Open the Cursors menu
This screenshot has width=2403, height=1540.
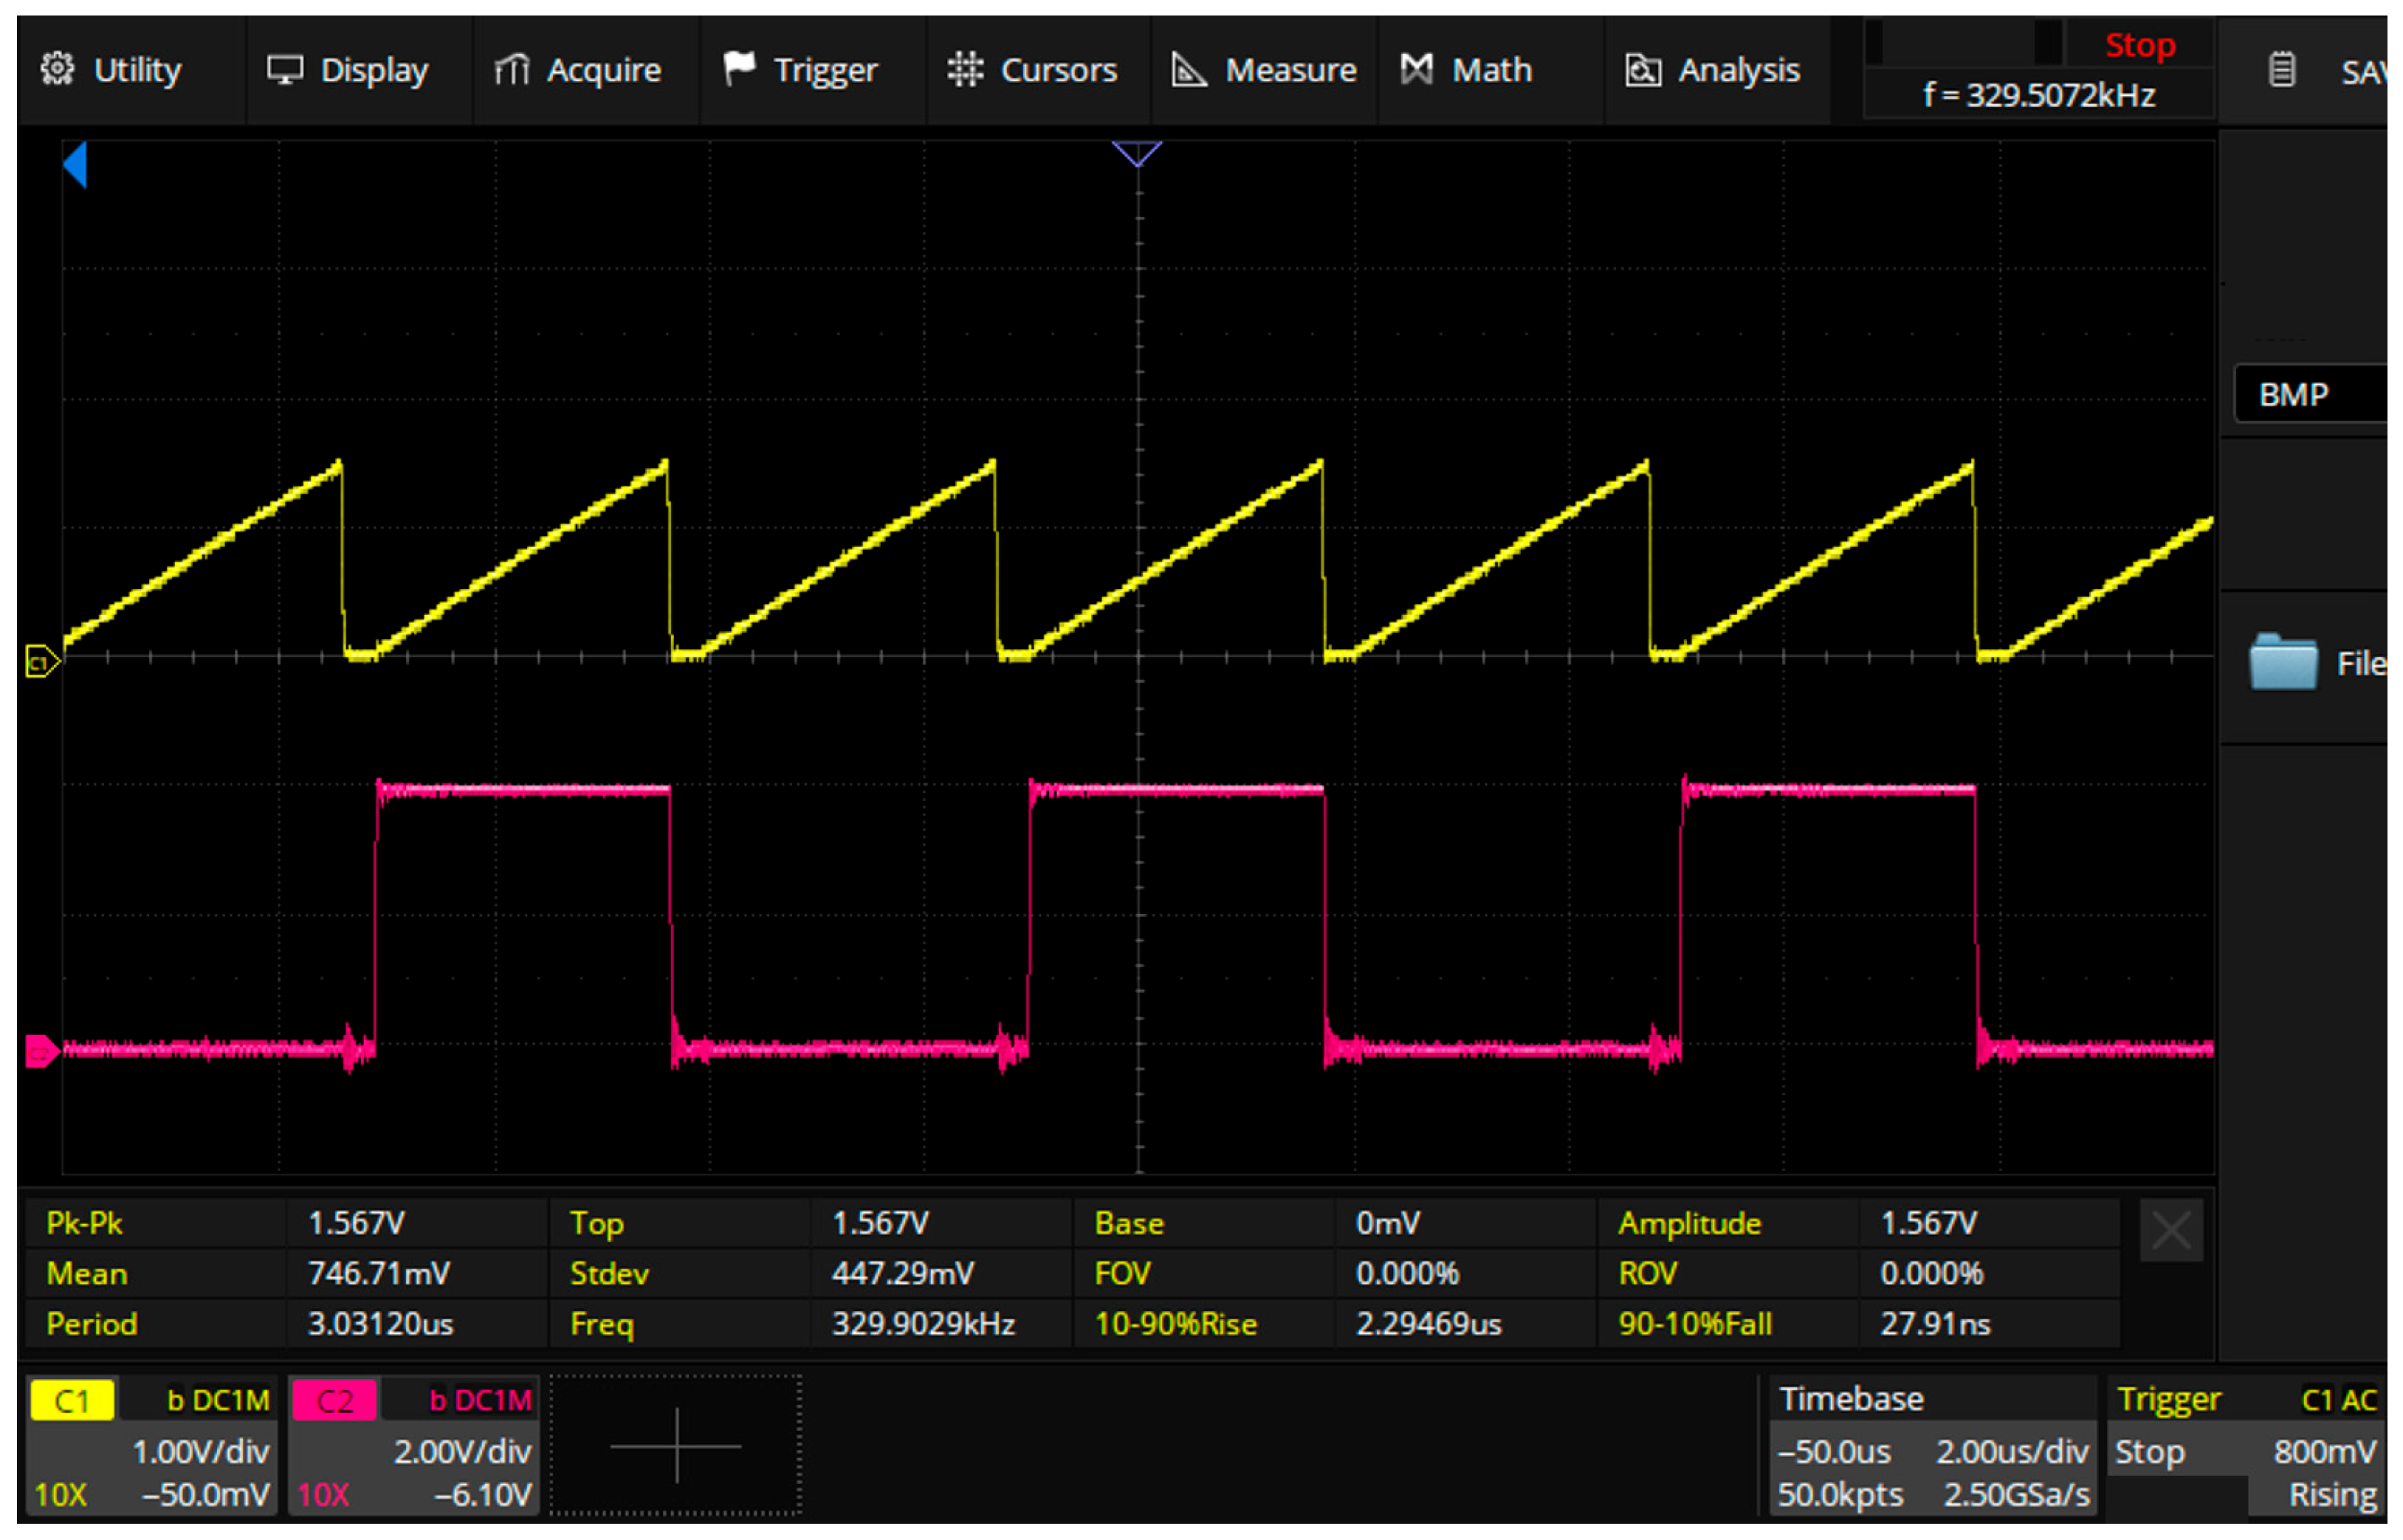1038,70
